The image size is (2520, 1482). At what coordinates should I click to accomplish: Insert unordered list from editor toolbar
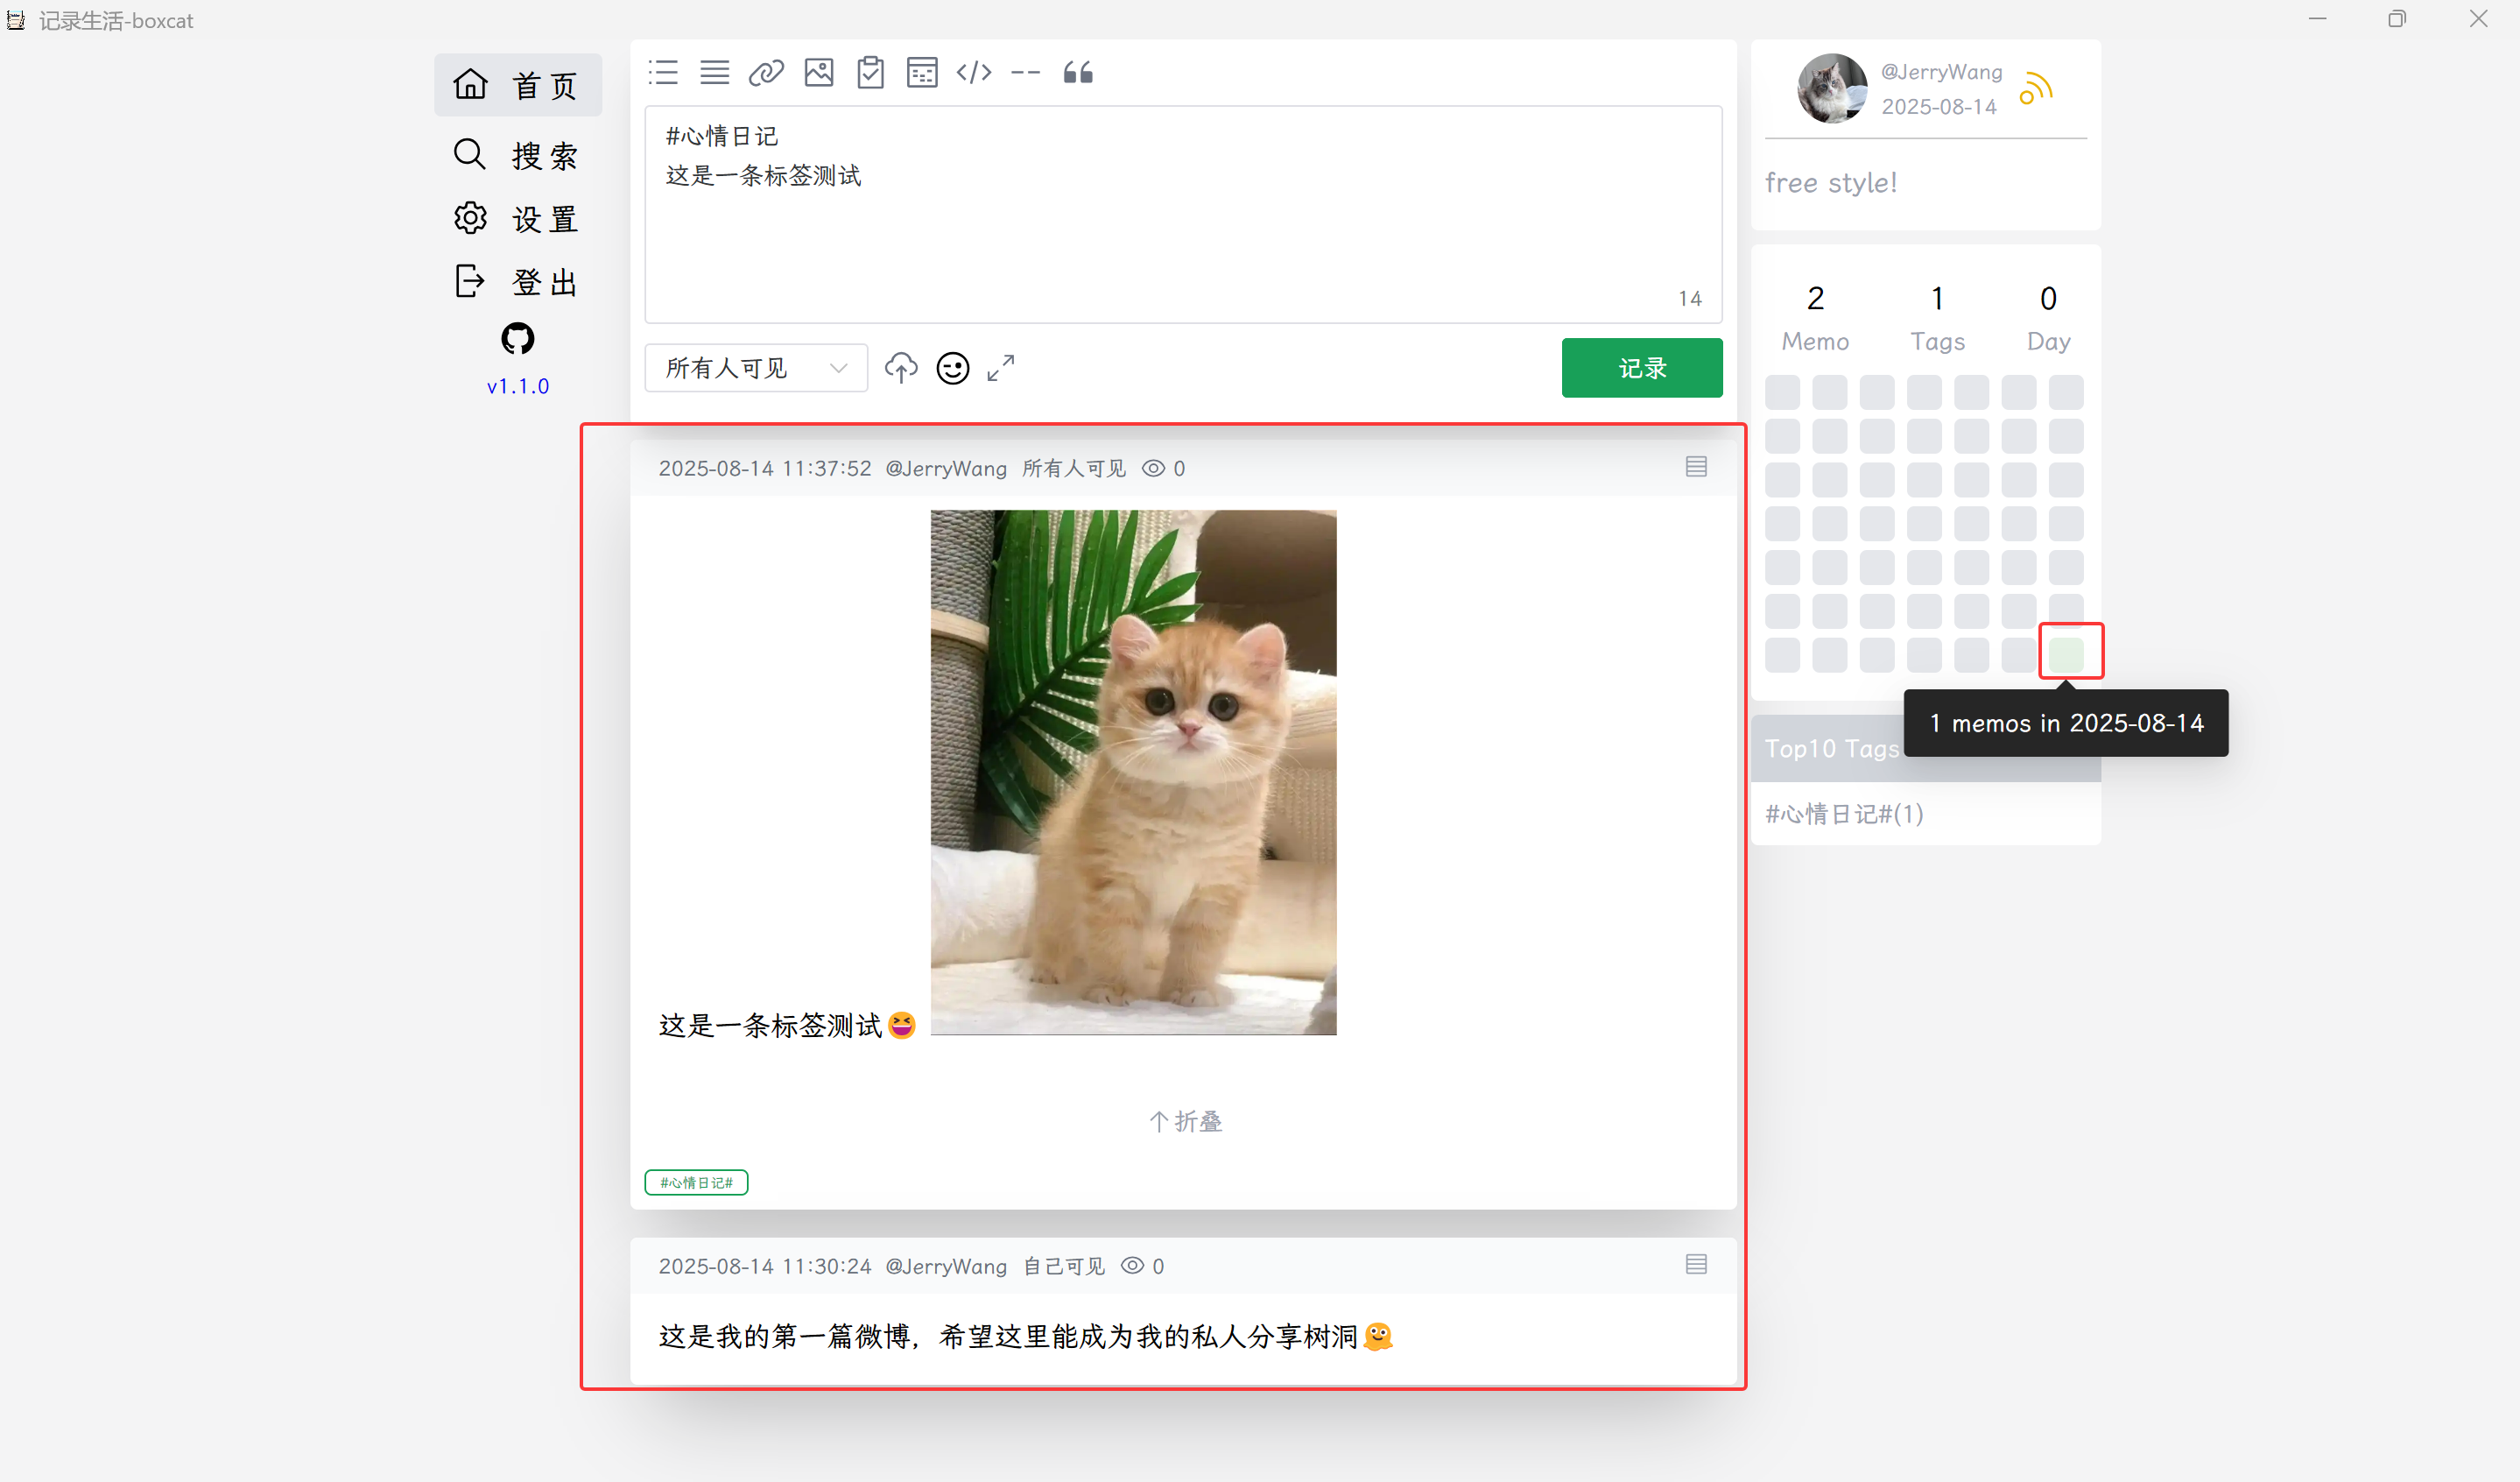[x=663, y=73]
